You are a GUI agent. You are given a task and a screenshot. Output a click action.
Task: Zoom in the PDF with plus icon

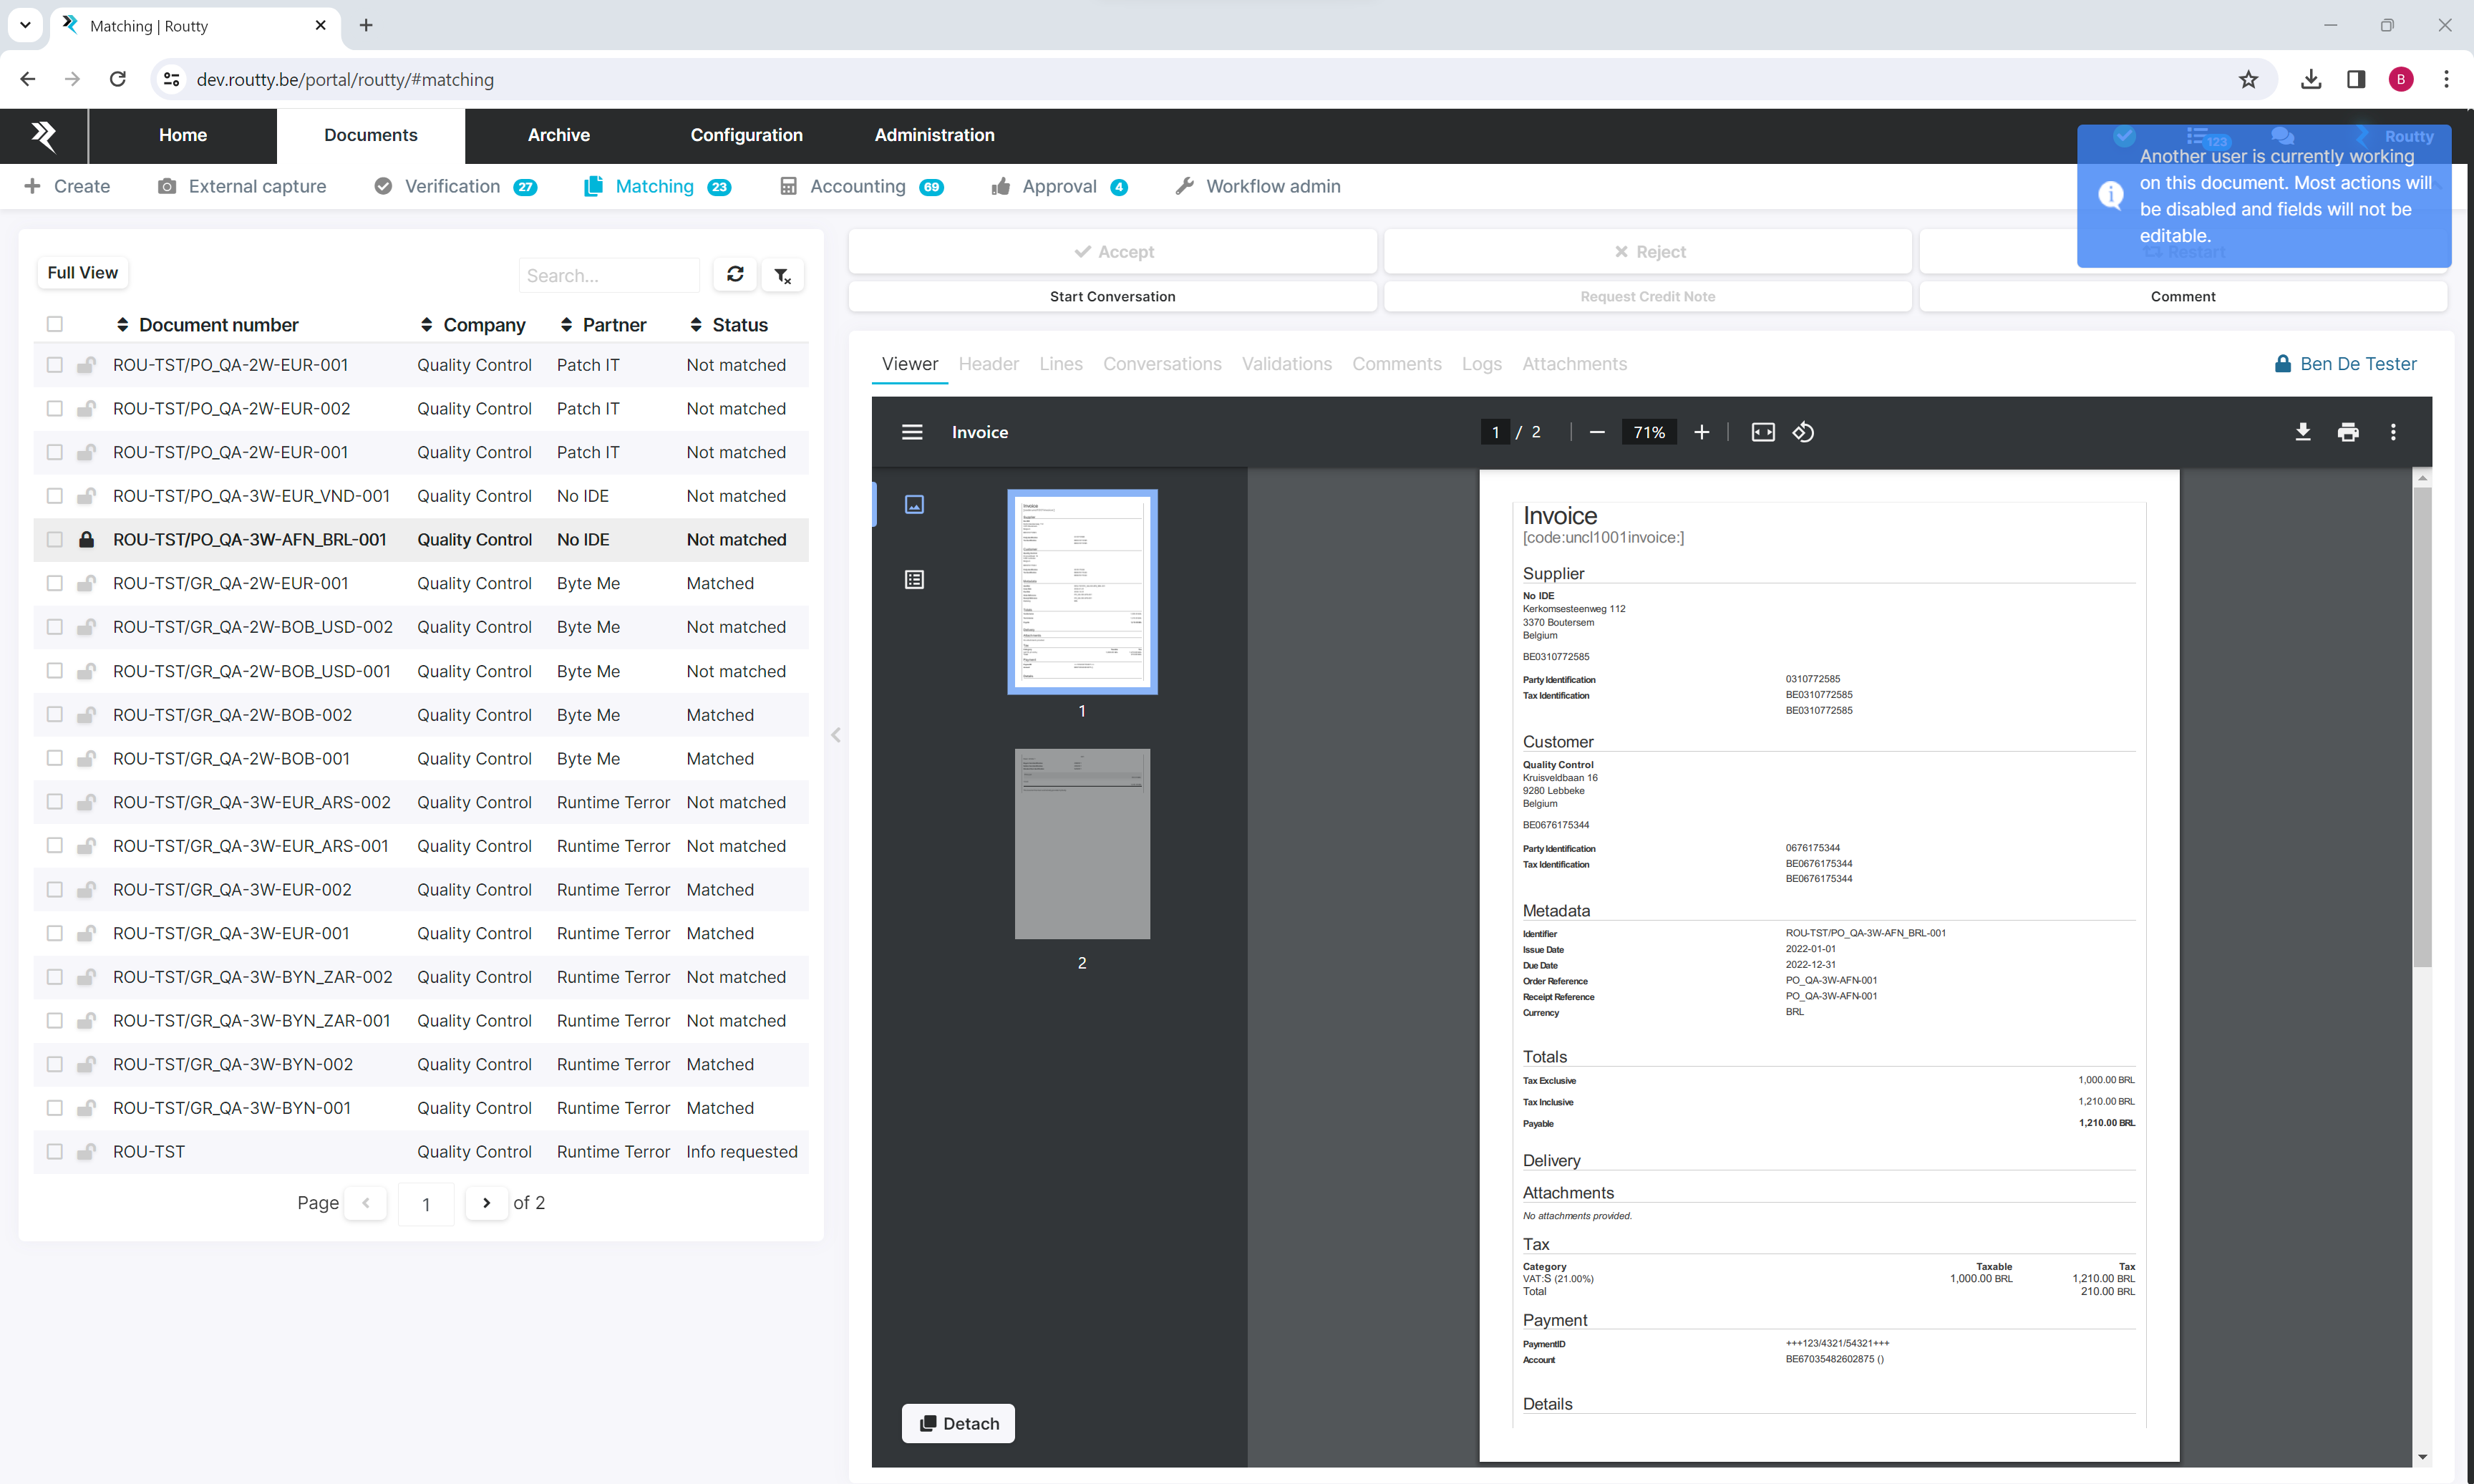point(1701,432)
